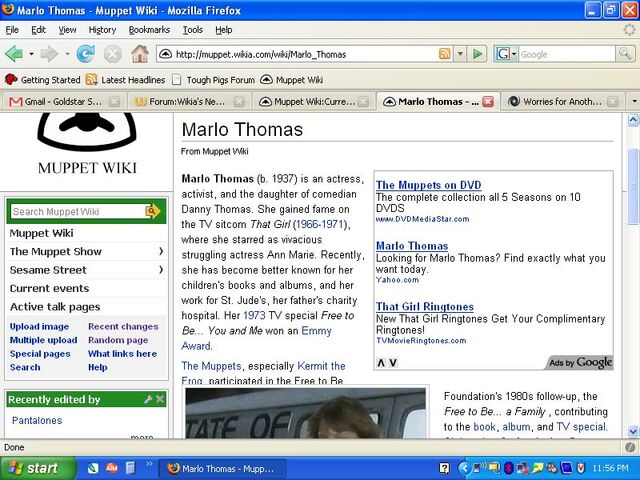Click the site identity icon in address bar

165,54
